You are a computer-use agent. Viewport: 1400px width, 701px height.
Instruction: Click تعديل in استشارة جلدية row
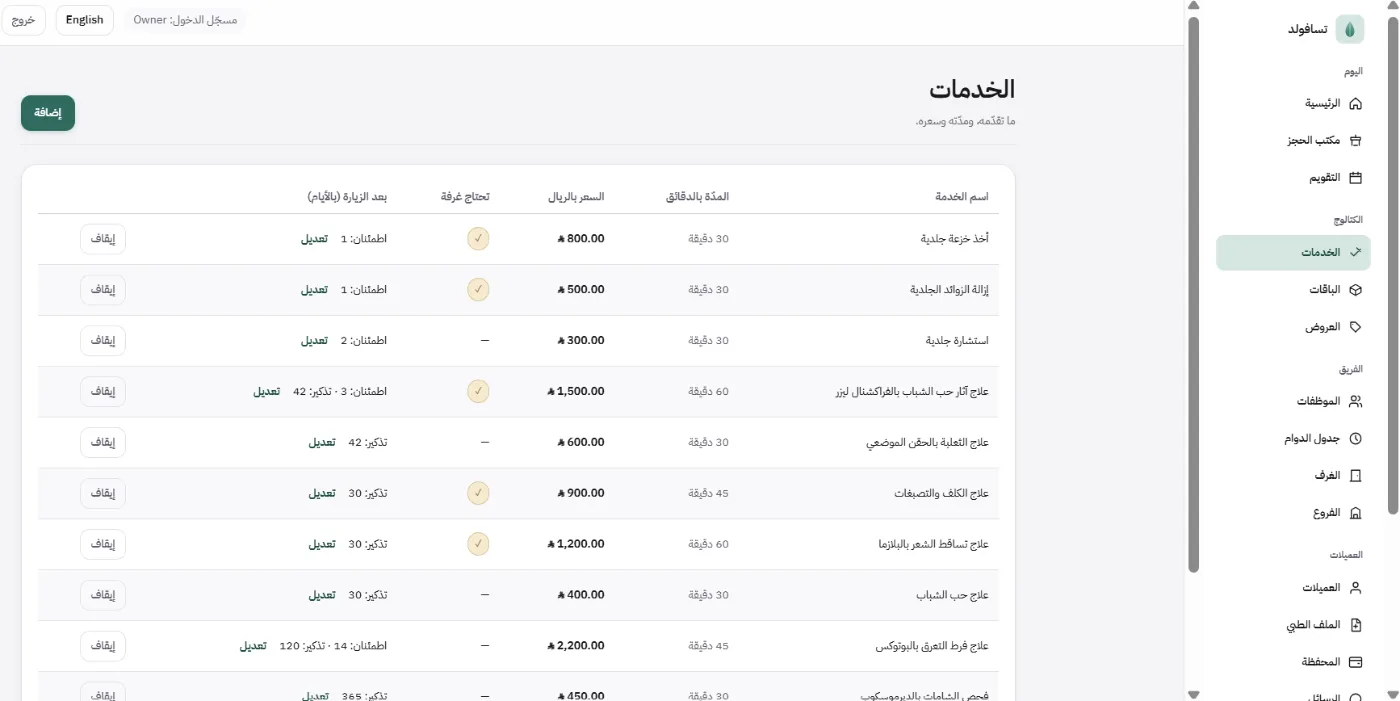314,341
